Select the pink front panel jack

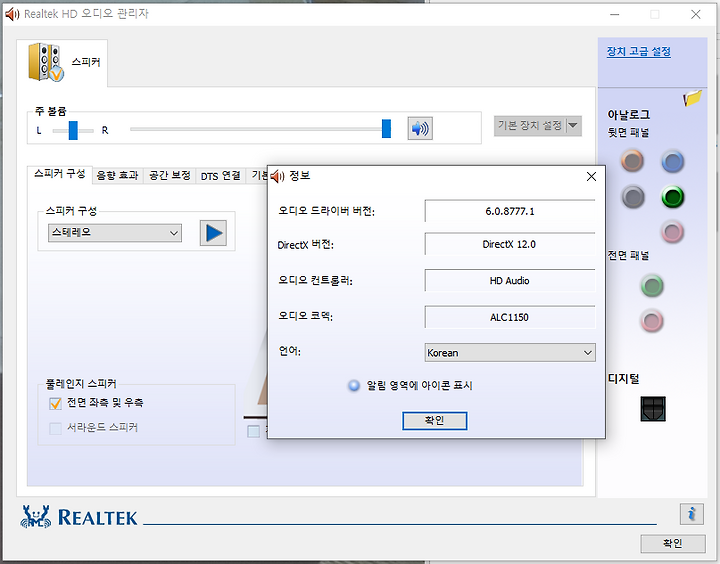tap(652, 321)
